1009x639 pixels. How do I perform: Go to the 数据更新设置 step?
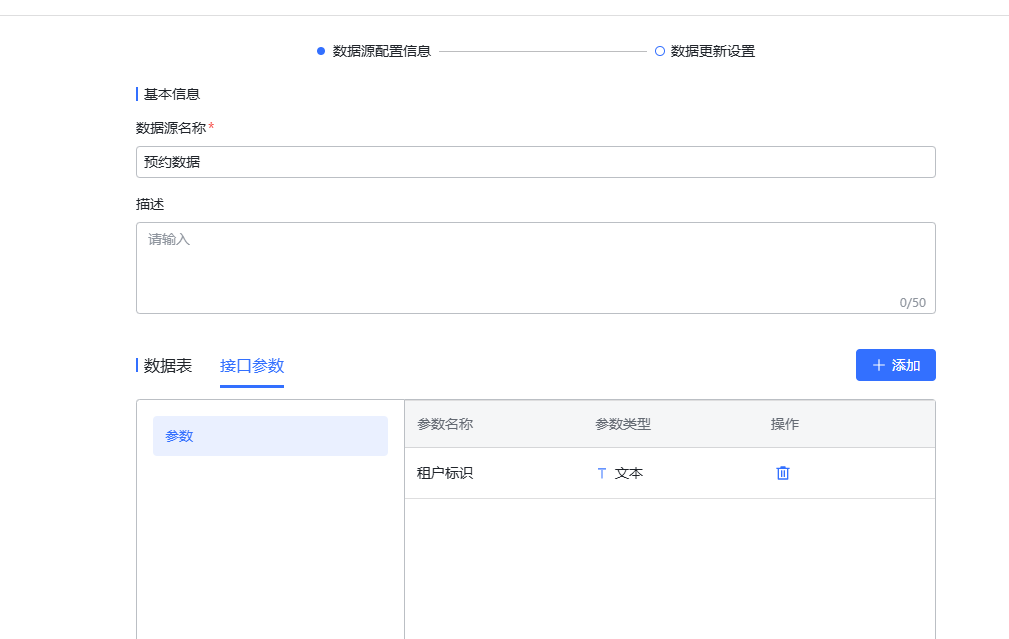point(705,51)
